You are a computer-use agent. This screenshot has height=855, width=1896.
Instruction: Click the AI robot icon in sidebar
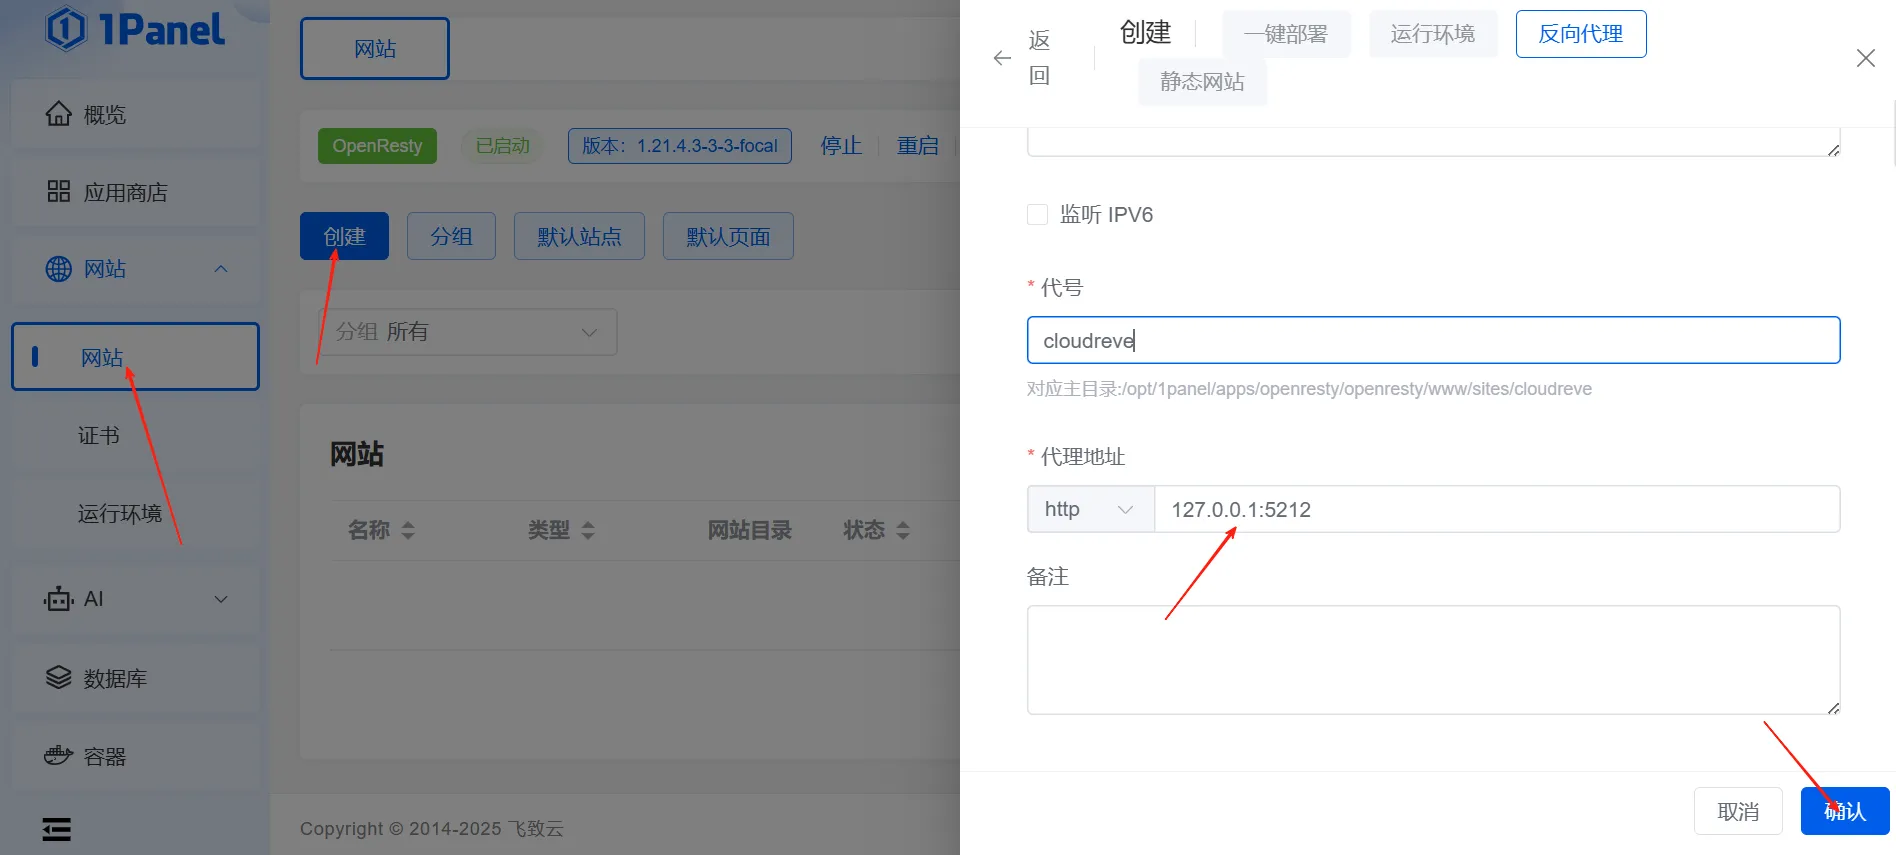(59, 599)
